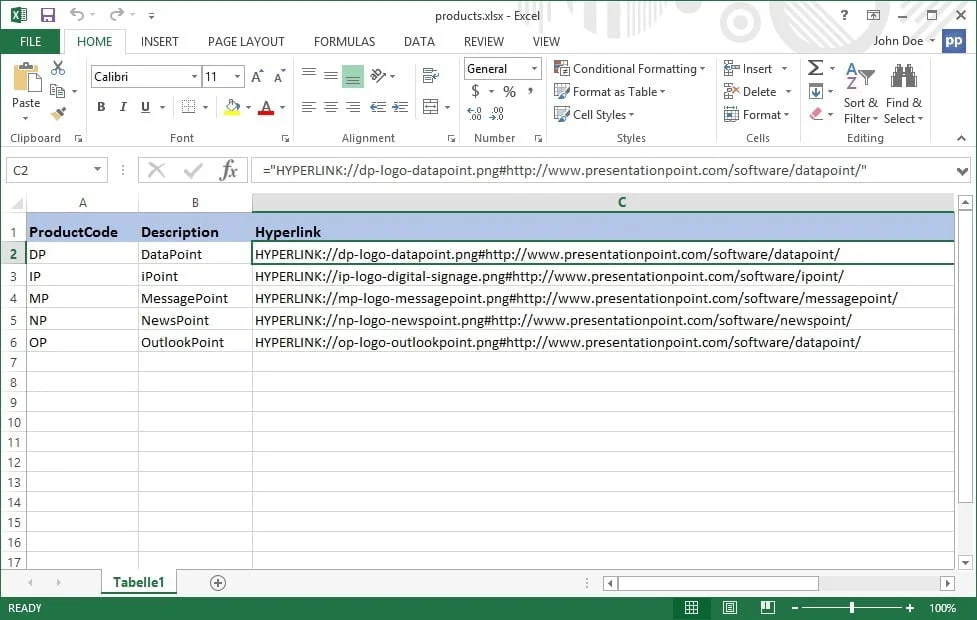Add a new sheet with the plus button
The image size is (977, 620).
click(218, 581)
